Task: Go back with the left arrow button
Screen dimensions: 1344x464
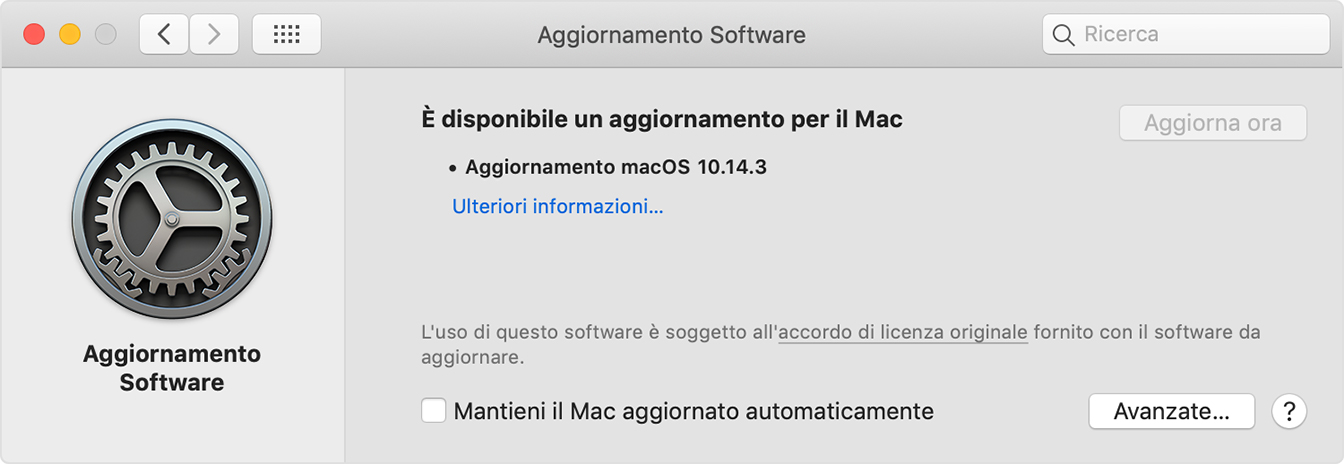Action: (164, 35)
